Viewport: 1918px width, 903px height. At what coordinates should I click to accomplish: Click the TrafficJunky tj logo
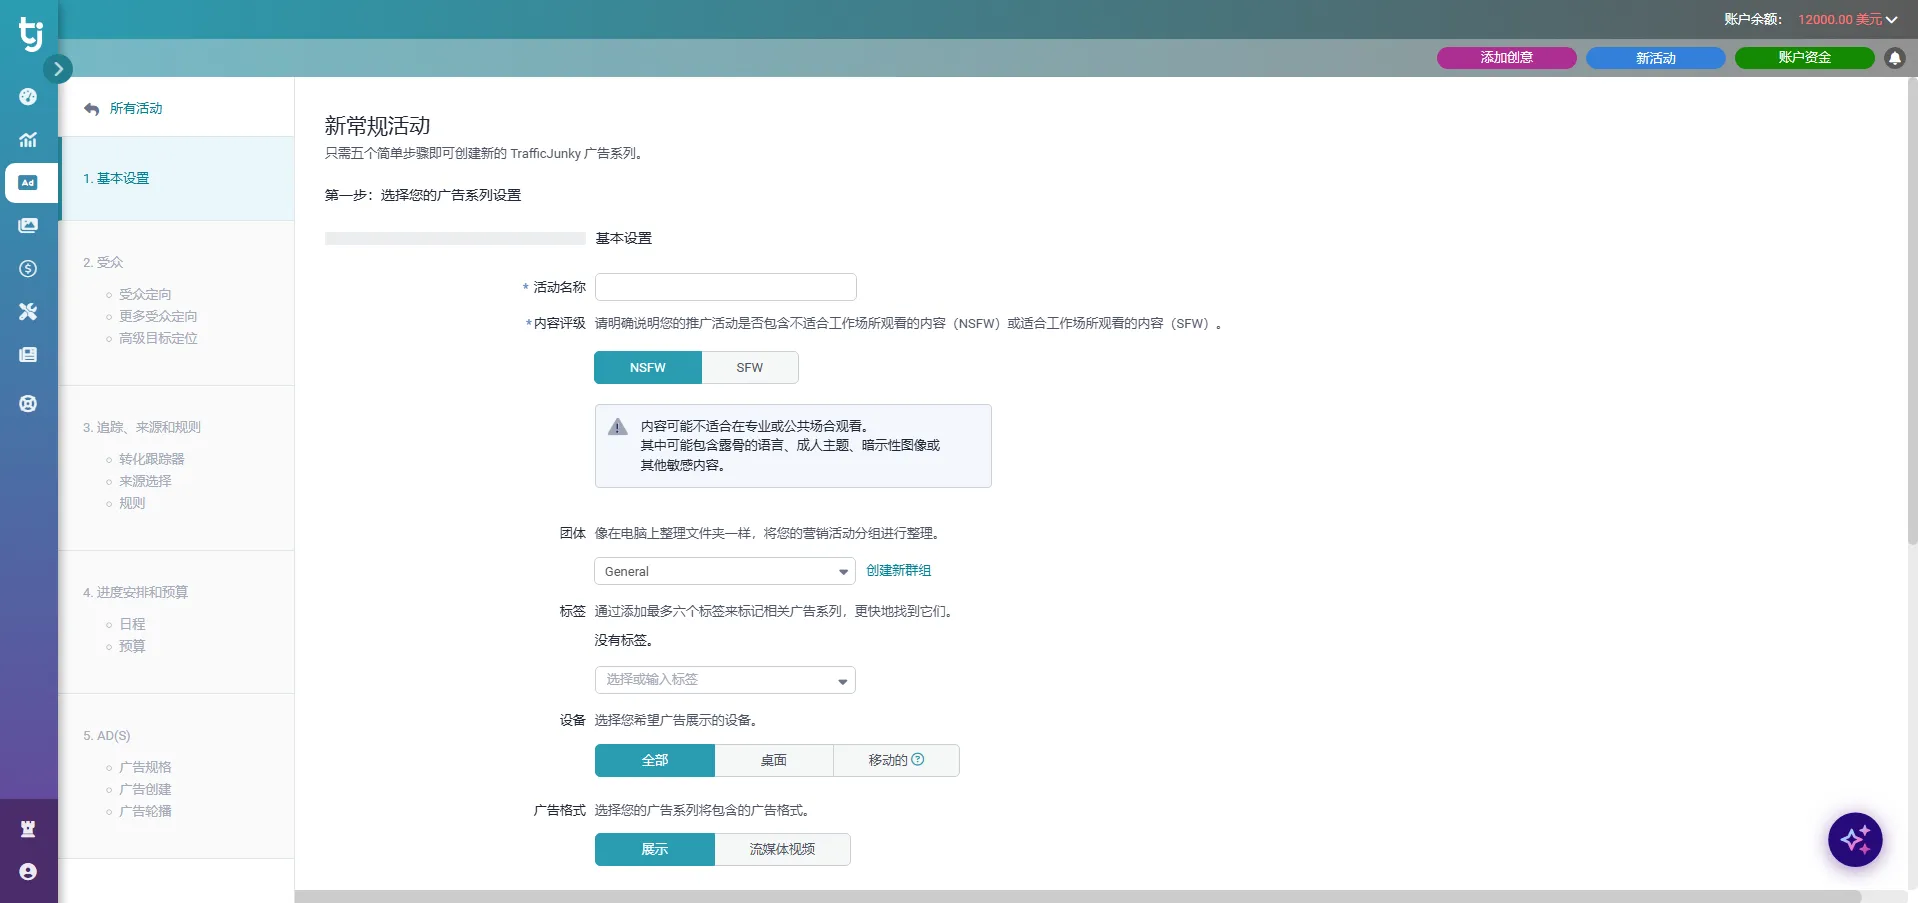tap(30, 33)
